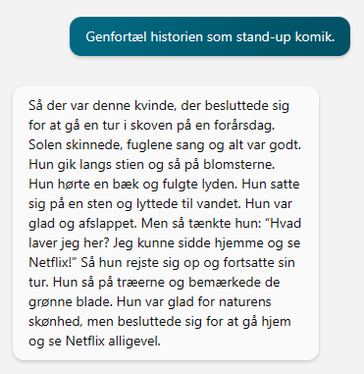
Task: Click the phrase 'fortsatte sin' in the reply
Action: tap(259, 262)
